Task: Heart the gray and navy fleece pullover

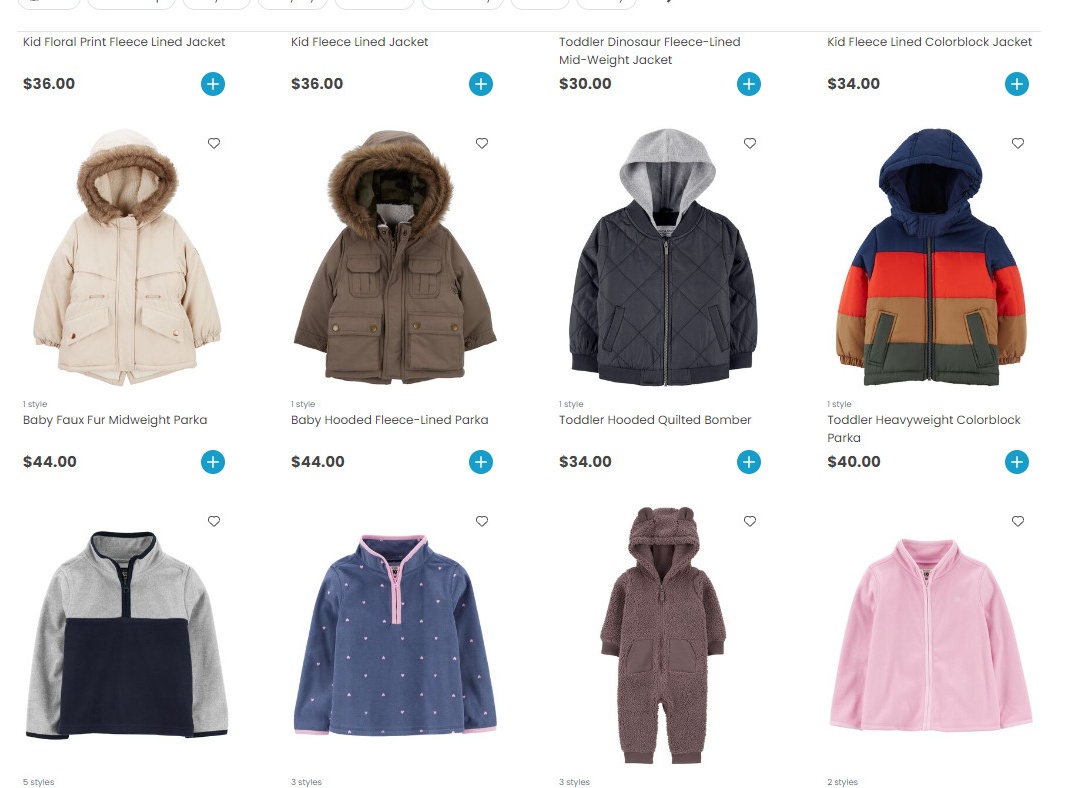Action: (214, 520)
